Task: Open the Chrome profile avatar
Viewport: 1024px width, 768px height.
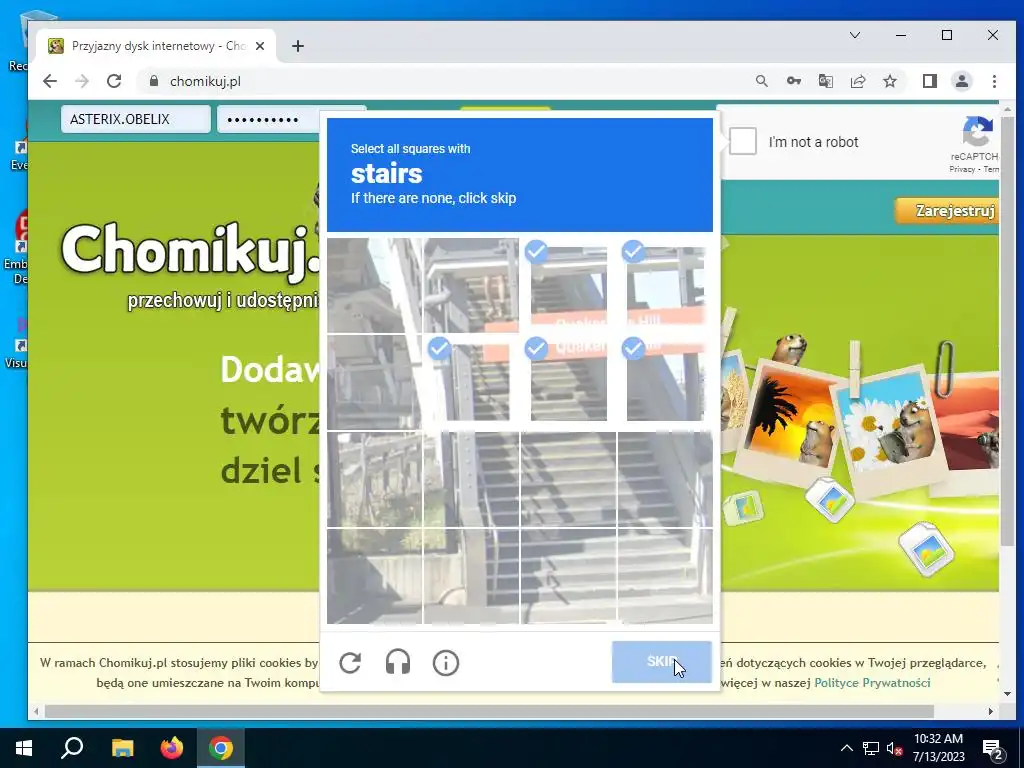Action: click(962, 81)
